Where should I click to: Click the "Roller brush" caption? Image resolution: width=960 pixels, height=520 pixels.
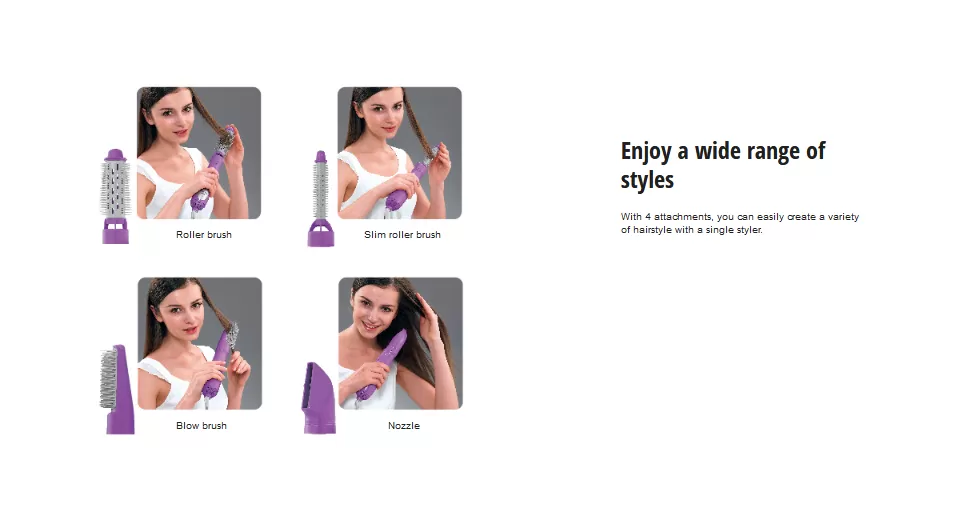pyautogui.click(x=204, y=235)
